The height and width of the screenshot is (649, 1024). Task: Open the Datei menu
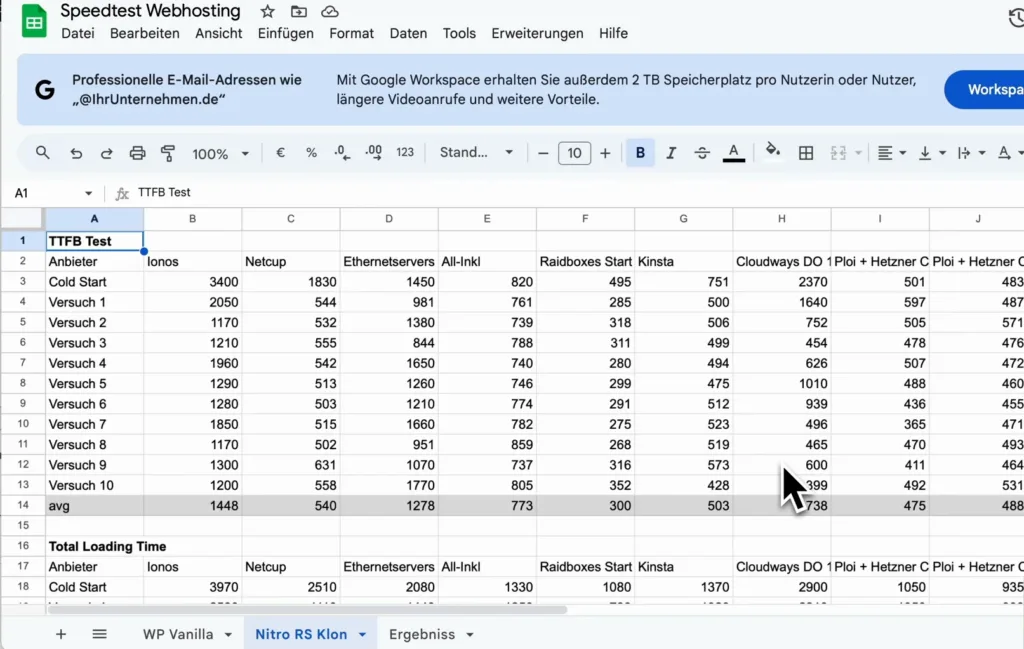(78, 33)
